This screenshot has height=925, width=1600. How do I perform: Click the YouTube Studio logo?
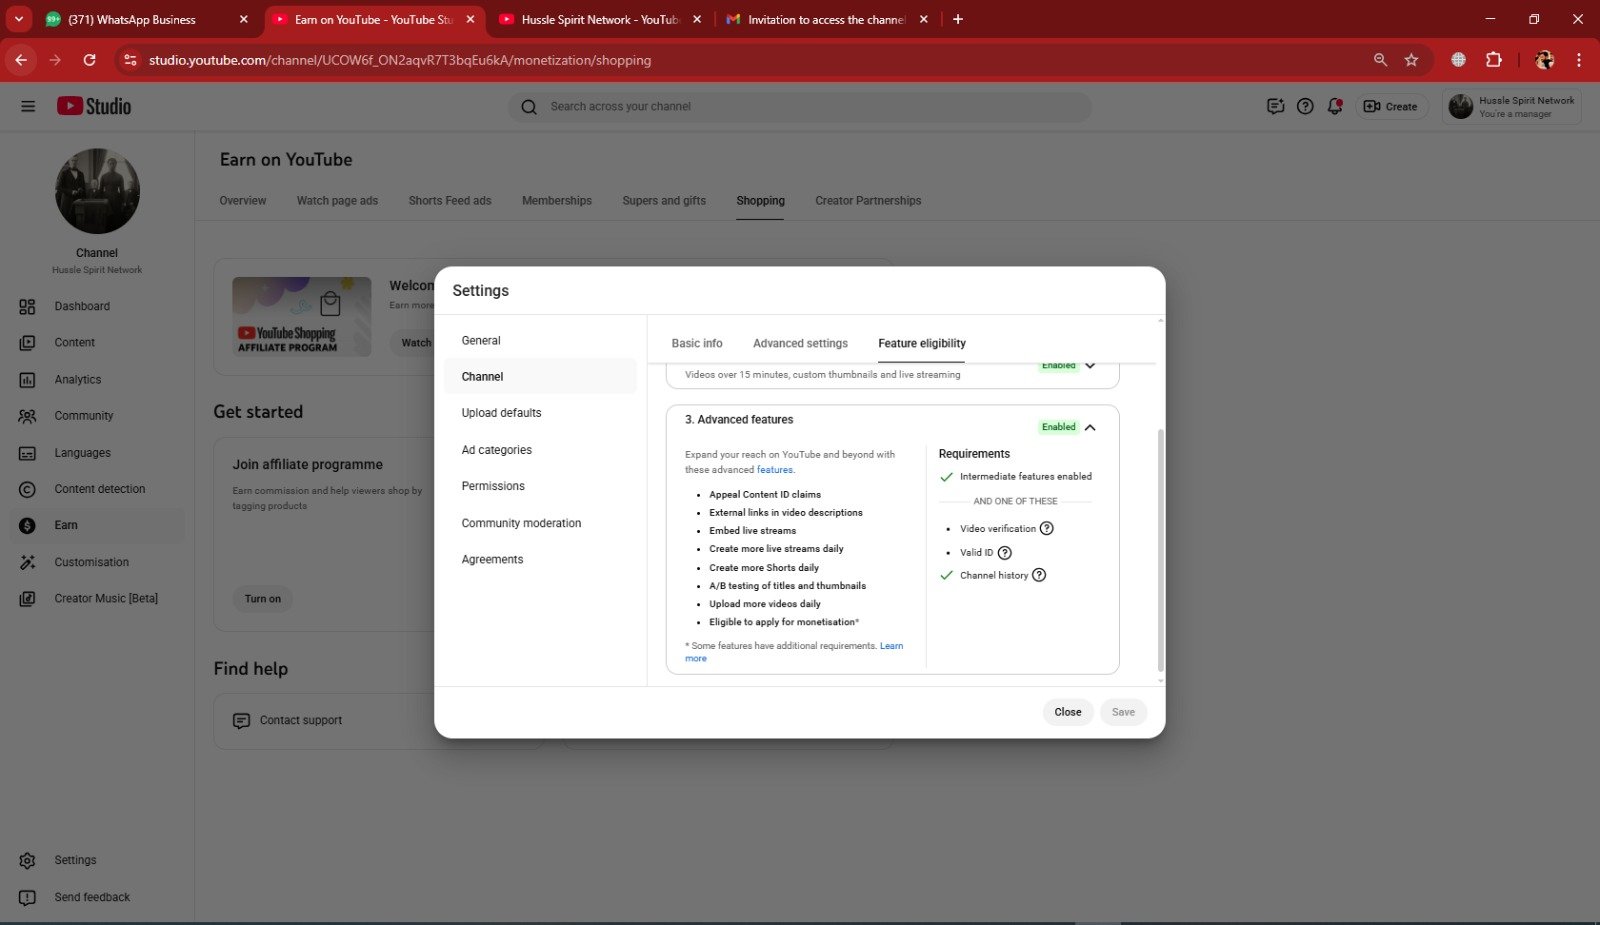click(x=94, y=106)
